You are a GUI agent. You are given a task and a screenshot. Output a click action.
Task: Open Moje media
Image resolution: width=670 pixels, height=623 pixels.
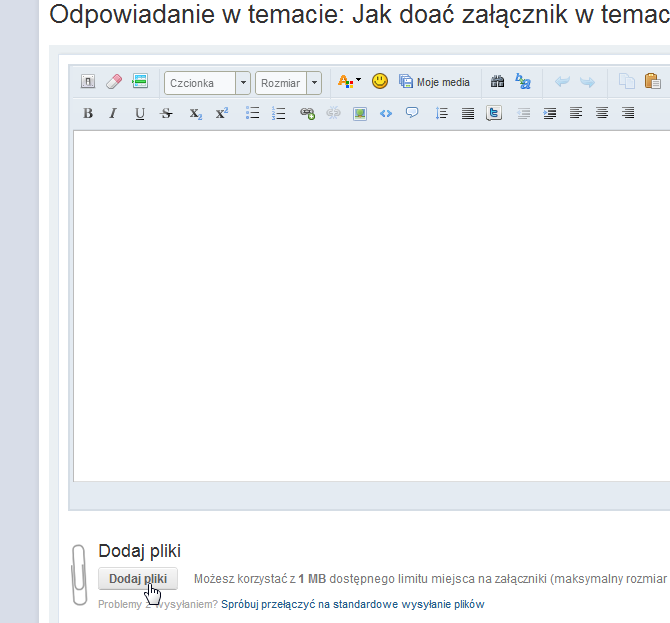434,82
